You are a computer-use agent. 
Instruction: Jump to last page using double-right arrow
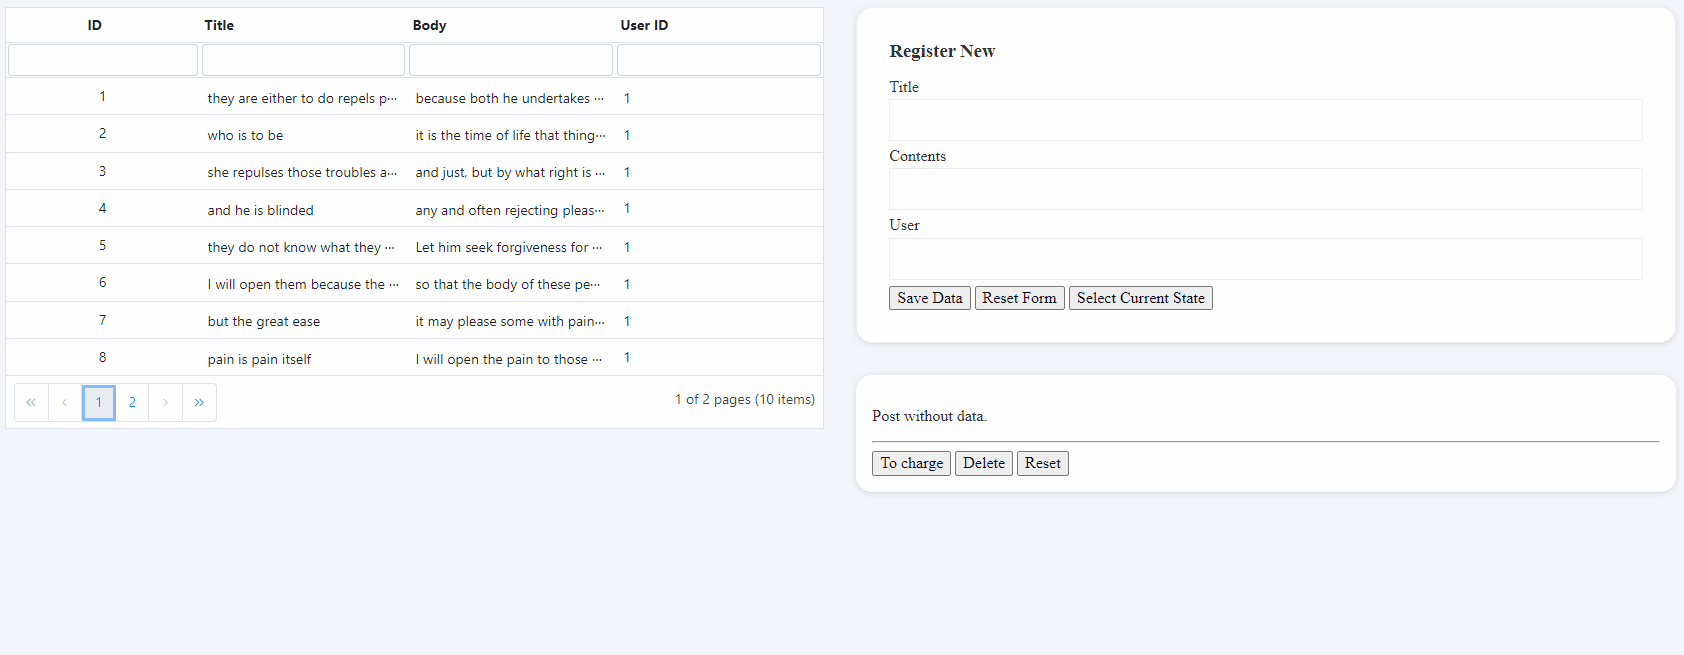pyautogui.click(x=199, y=402)
